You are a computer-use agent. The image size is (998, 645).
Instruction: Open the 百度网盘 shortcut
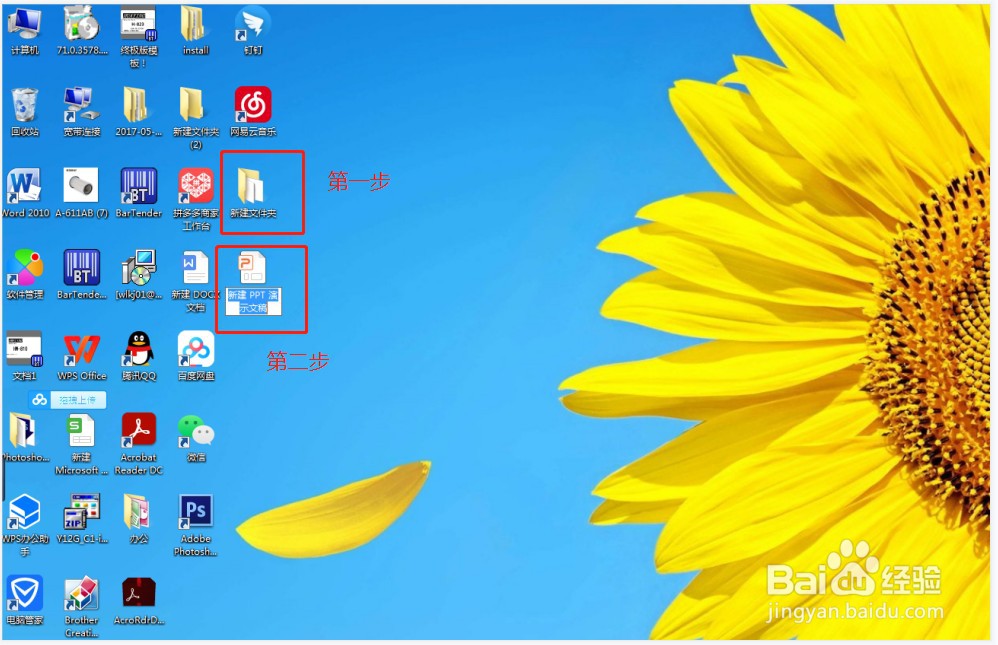pos(195,356)
